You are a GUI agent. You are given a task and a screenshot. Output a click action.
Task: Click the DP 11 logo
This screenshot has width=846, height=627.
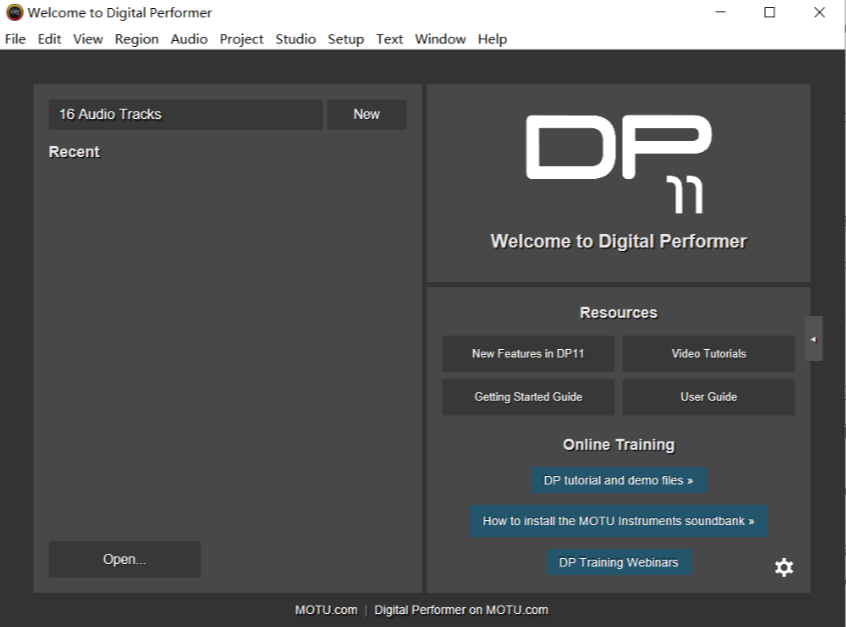(619, 163)
